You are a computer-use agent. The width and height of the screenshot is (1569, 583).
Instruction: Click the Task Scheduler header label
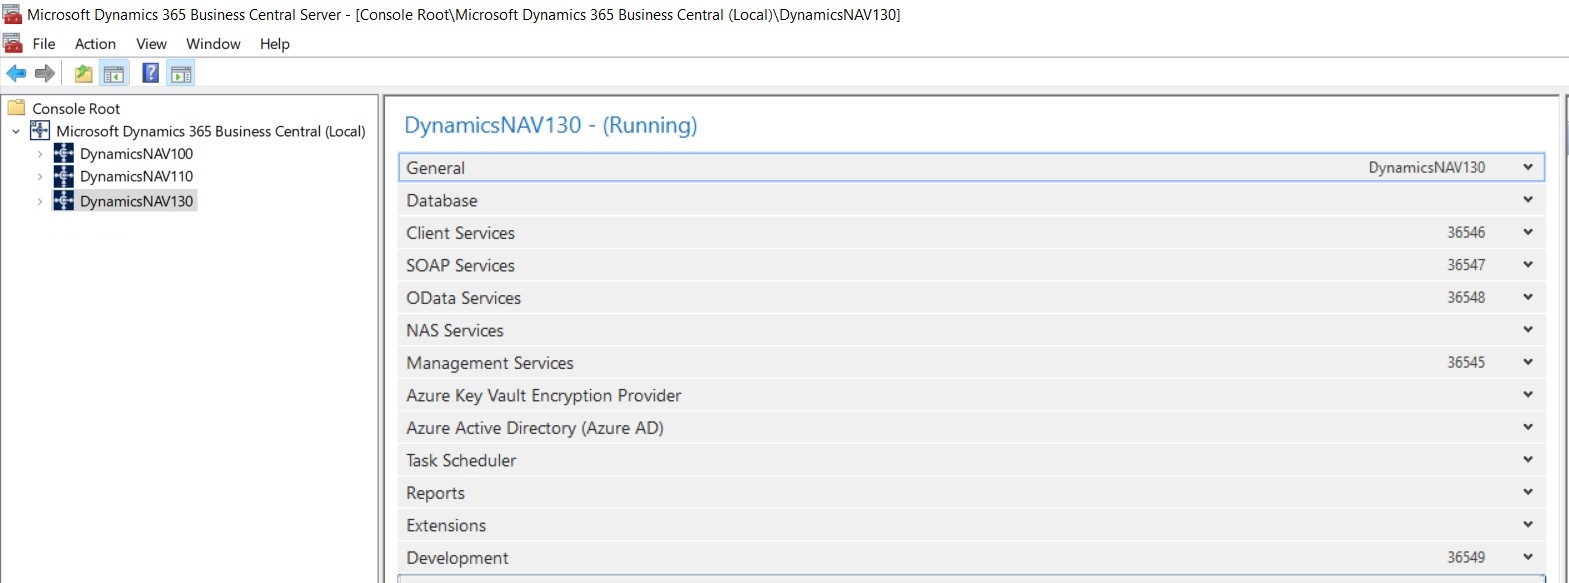point(461,460)
